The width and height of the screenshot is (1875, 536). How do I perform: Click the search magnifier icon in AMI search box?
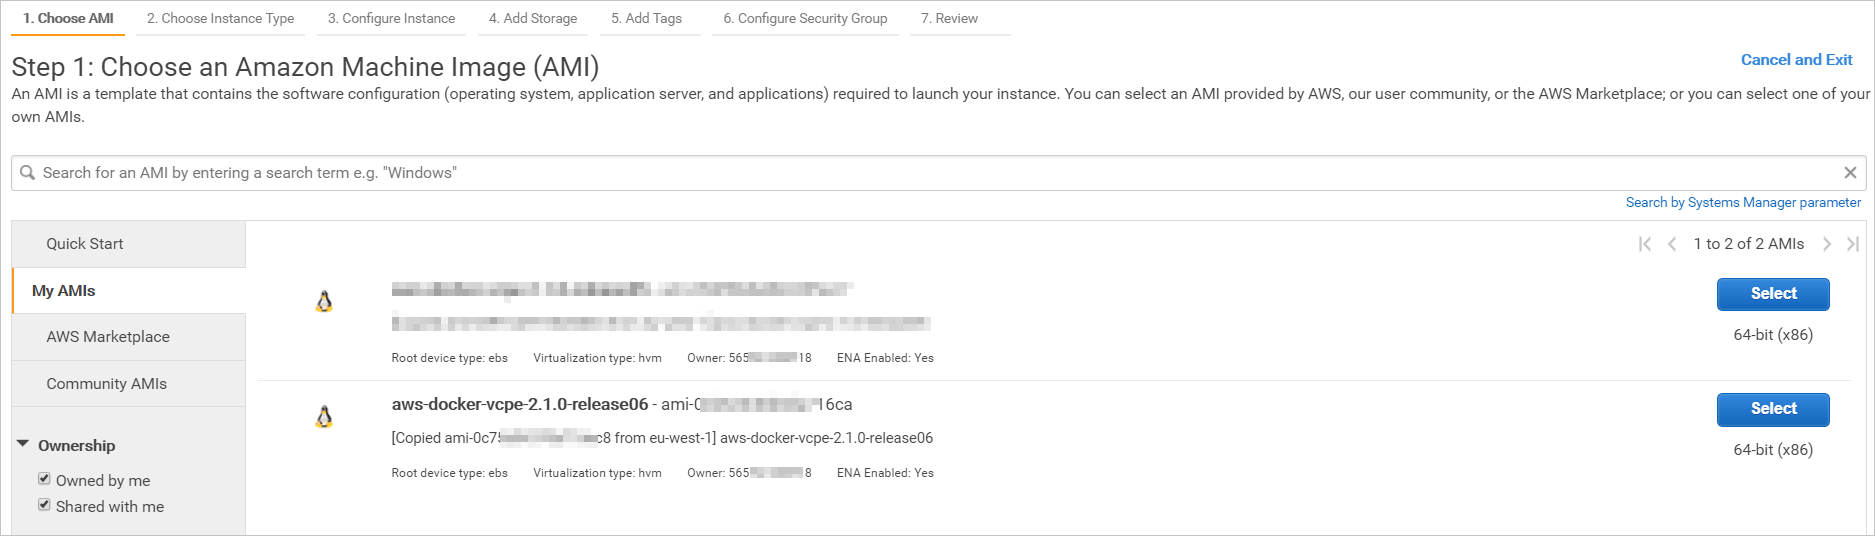pos(28,173)
